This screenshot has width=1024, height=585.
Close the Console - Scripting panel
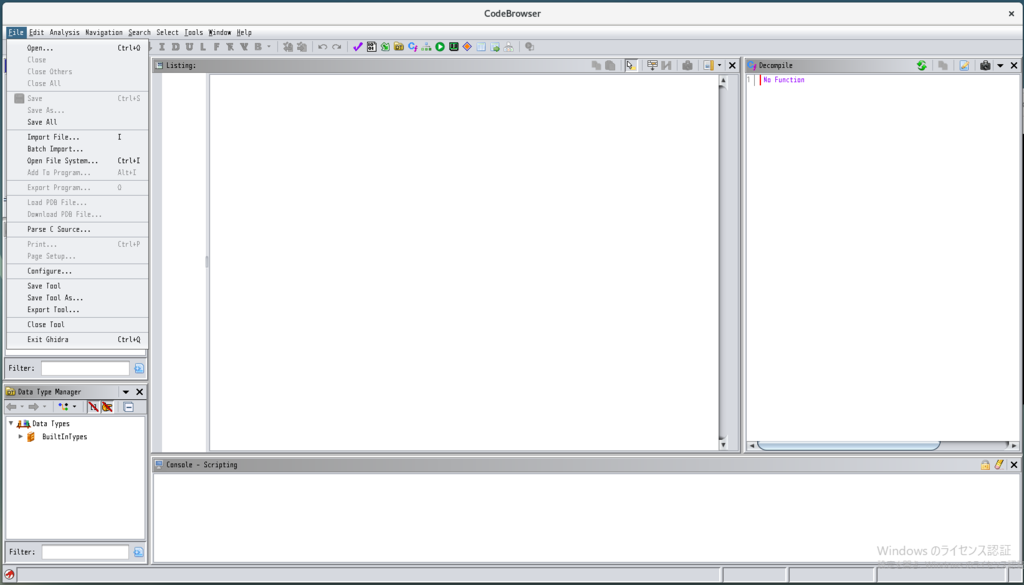pyautogui.click(x=1014, y=465)
